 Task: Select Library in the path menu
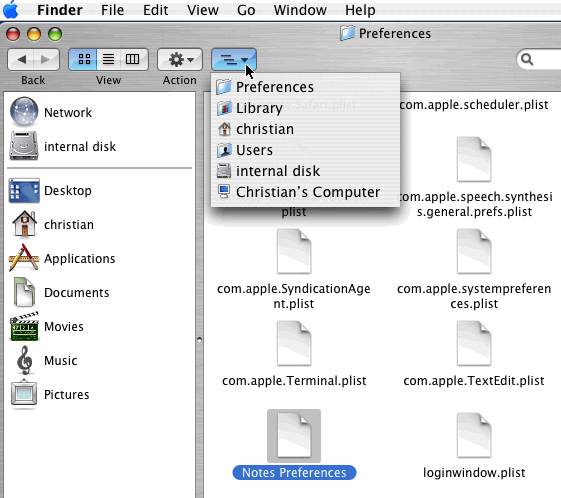(306, 108)
